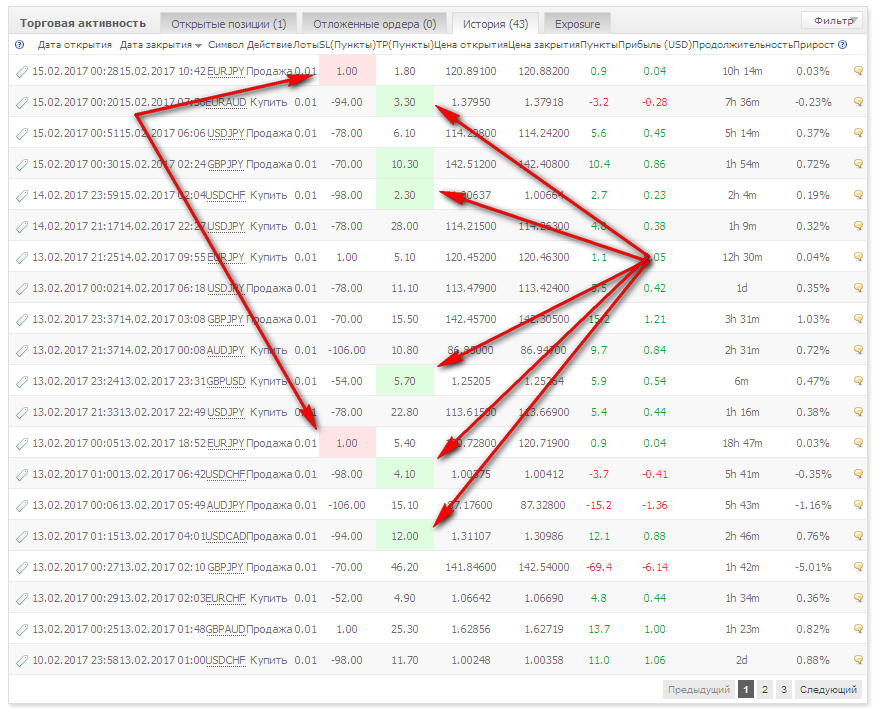Go to page 3

click(x=783, y=689)
